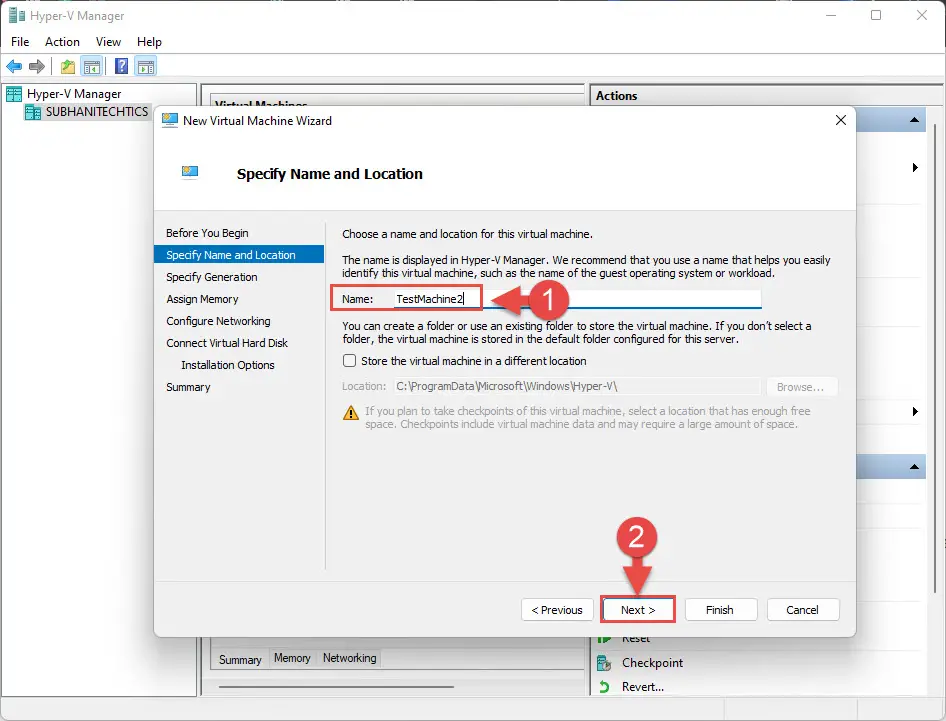Open the Action menu
946x721 pixels.
[x=62, y=42]
